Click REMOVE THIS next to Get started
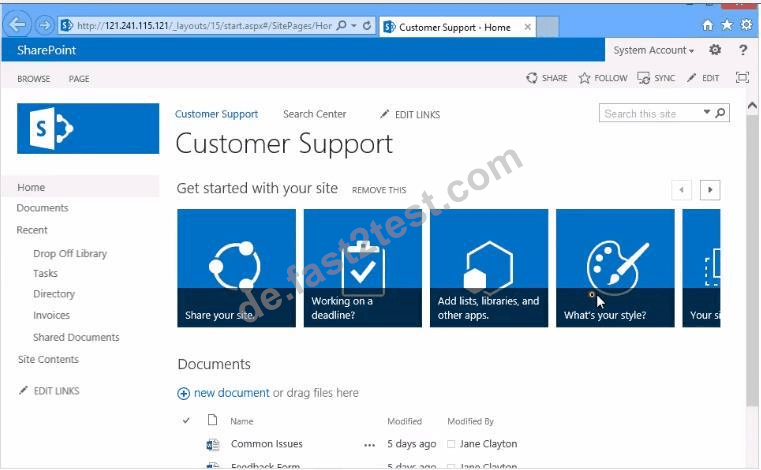761x470 pixels. 379,190
